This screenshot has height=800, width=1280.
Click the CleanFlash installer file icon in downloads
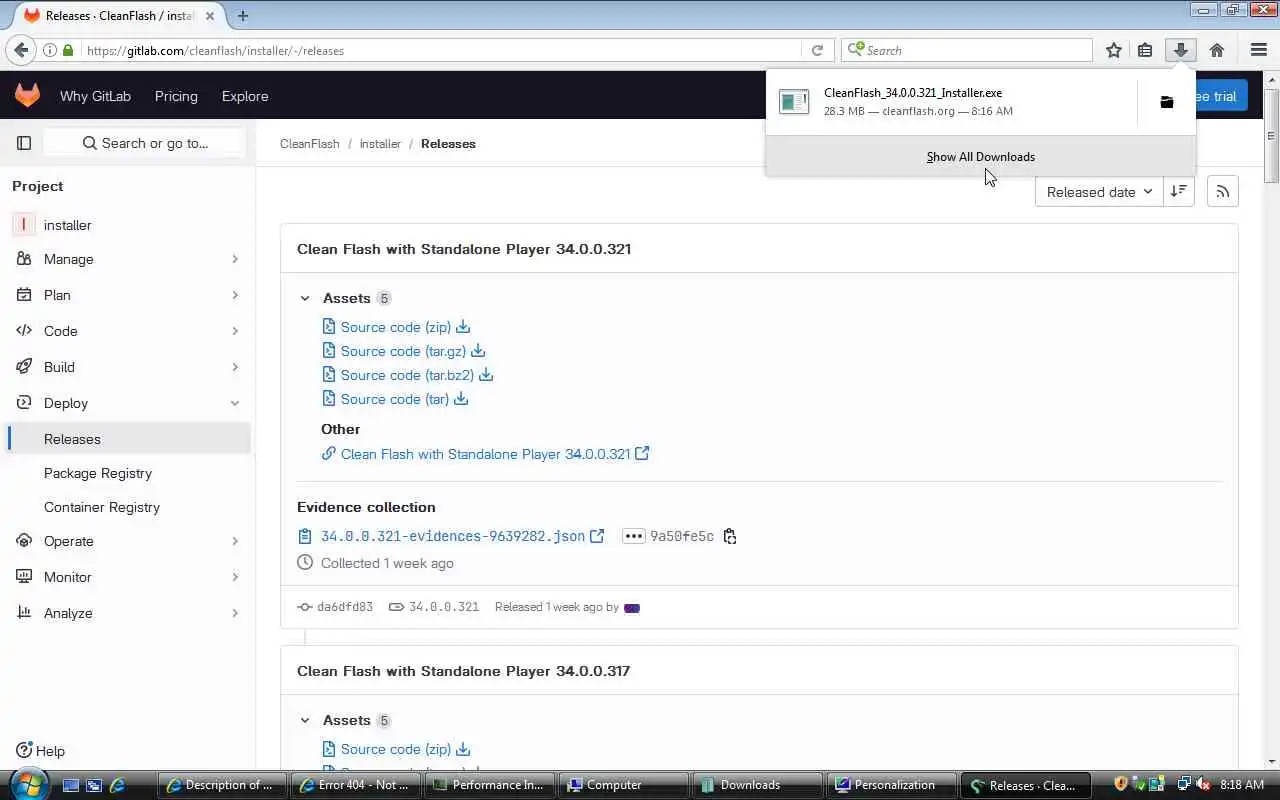(794, 102)
